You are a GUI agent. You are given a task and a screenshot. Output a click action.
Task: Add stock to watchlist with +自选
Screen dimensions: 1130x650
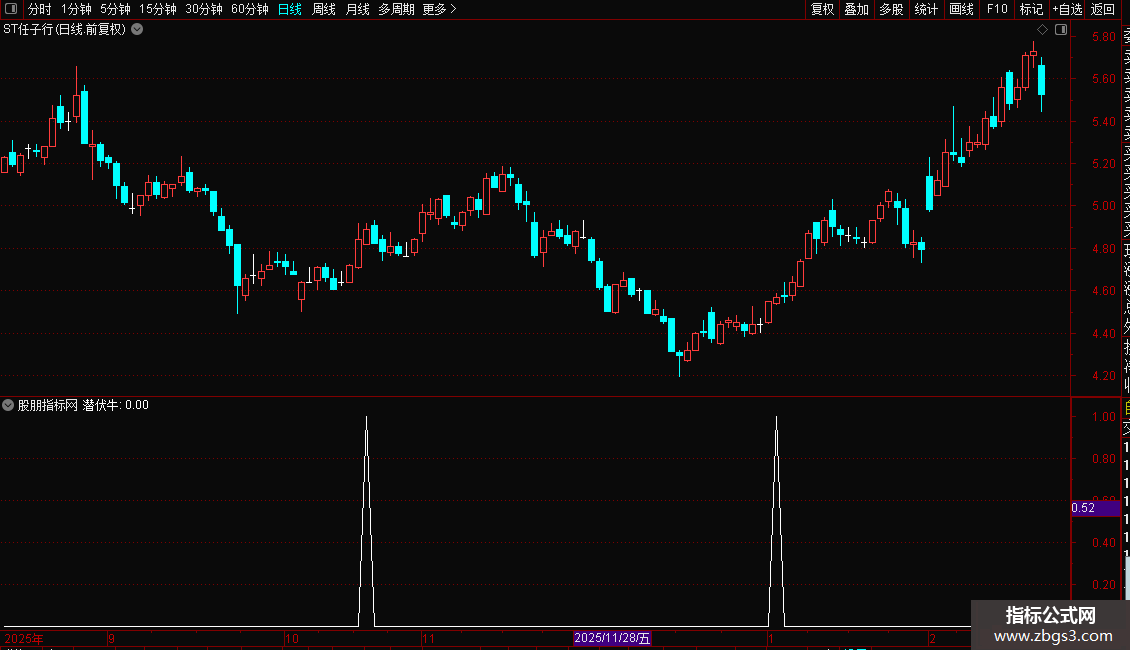[1067, 9]
